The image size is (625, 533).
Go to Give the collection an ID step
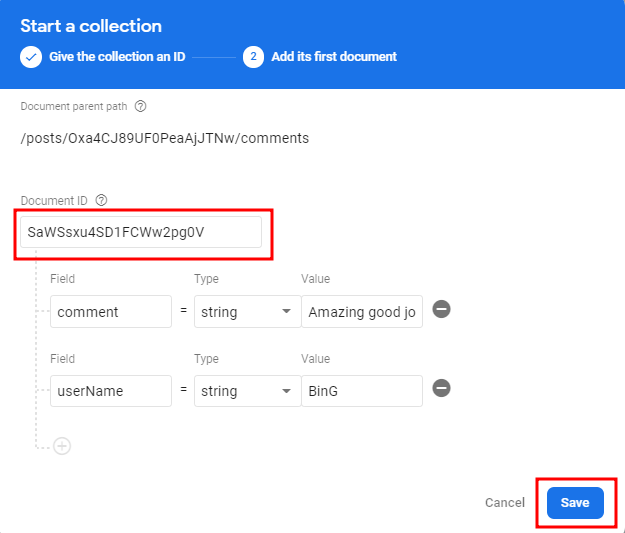click(x=117, y=57)
